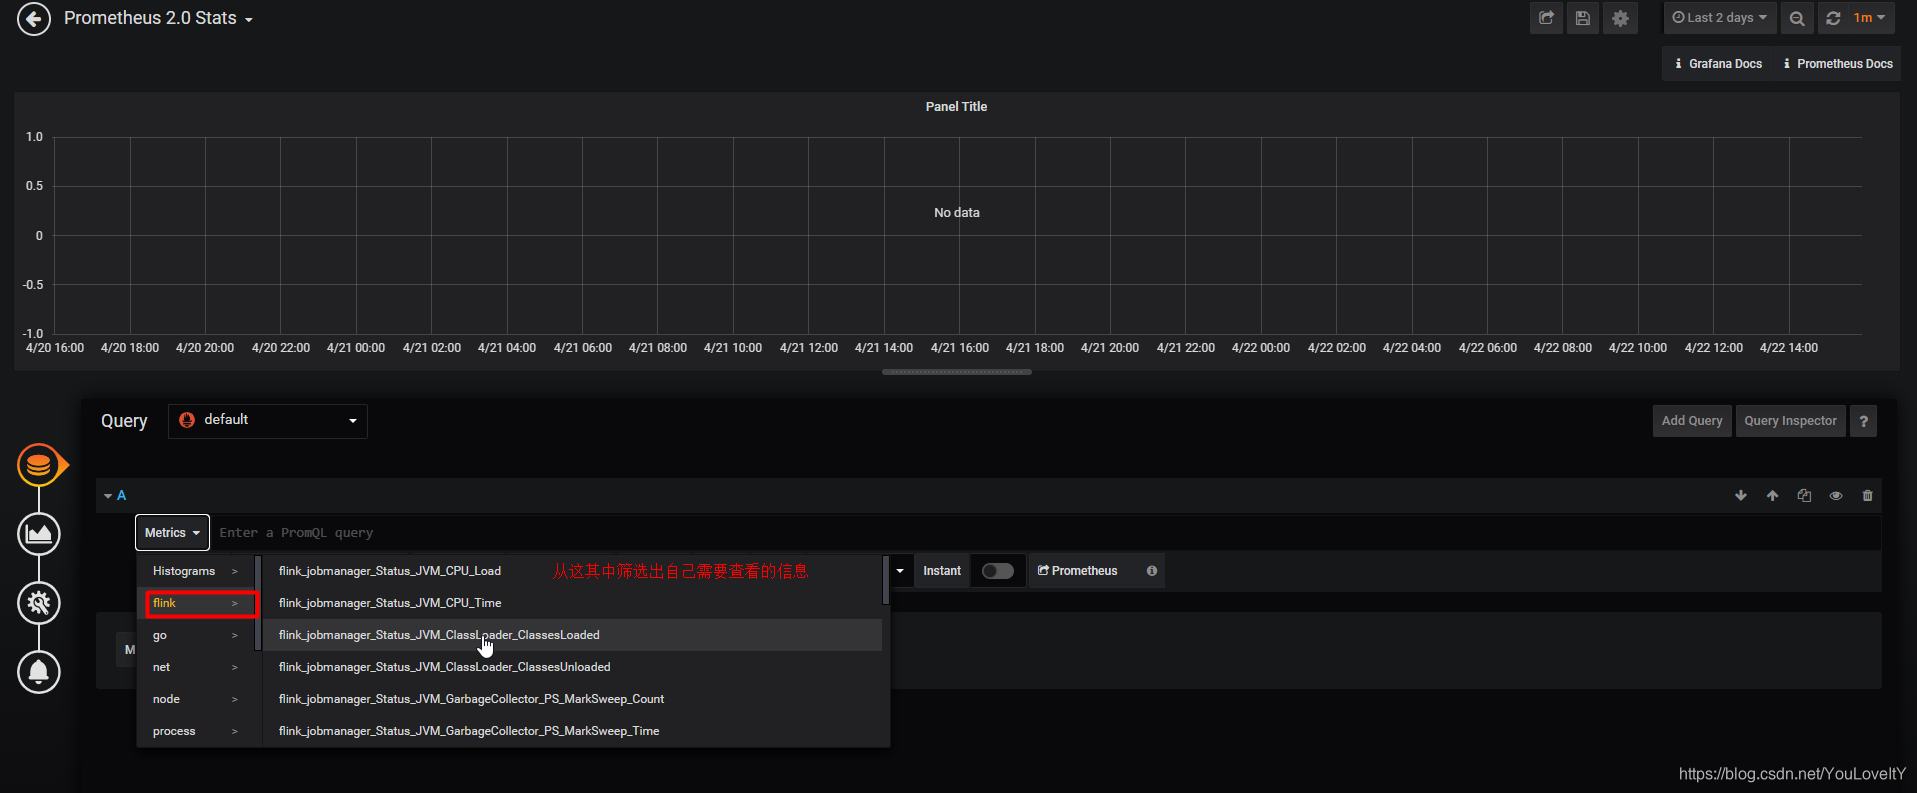Save the dashboard with disk icon
This screenshot has width=1917, height=793.
1582,18
